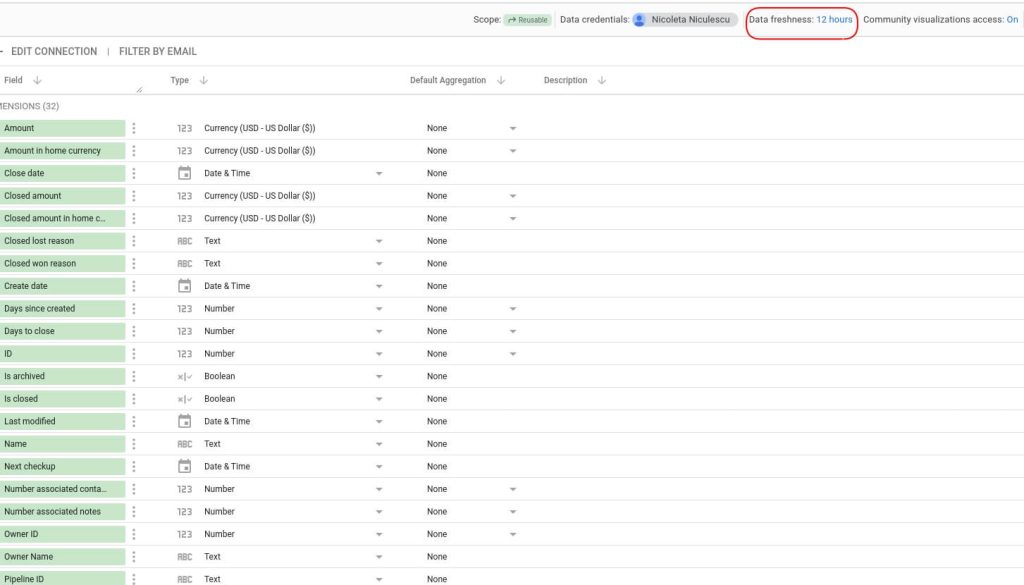This screenshot has width=1024, height=585.
Task: Click the calendar icon for Next checkup
Action: [184, 465]
